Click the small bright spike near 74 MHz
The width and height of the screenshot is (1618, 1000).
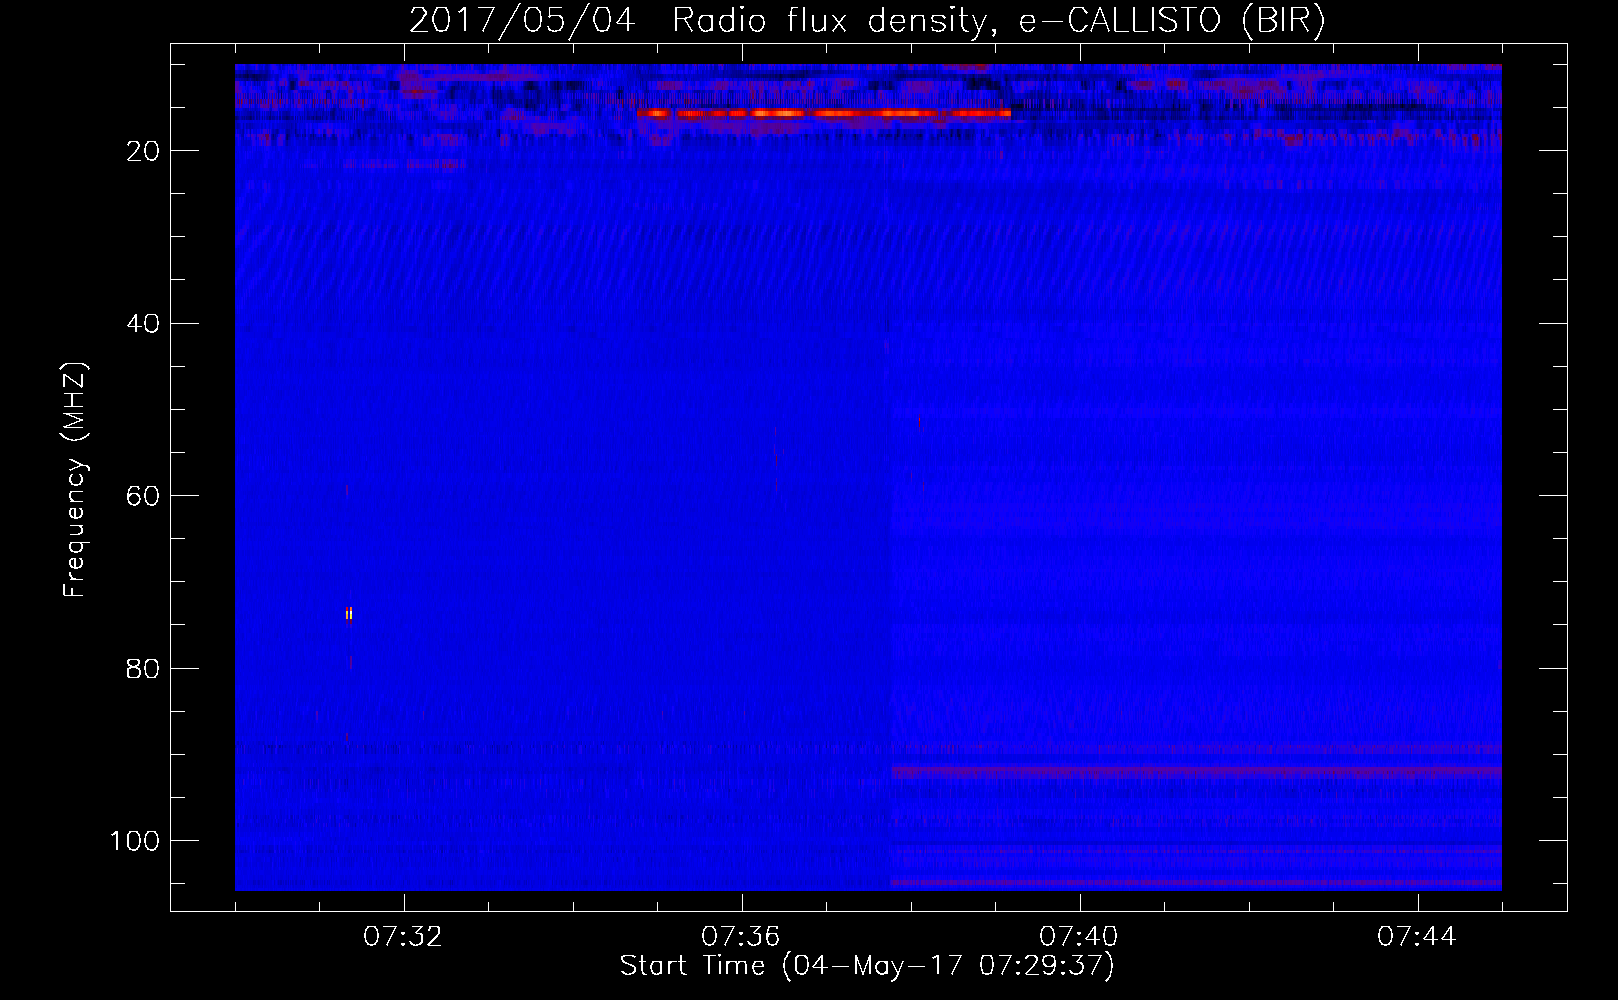[x=348, y=614]
